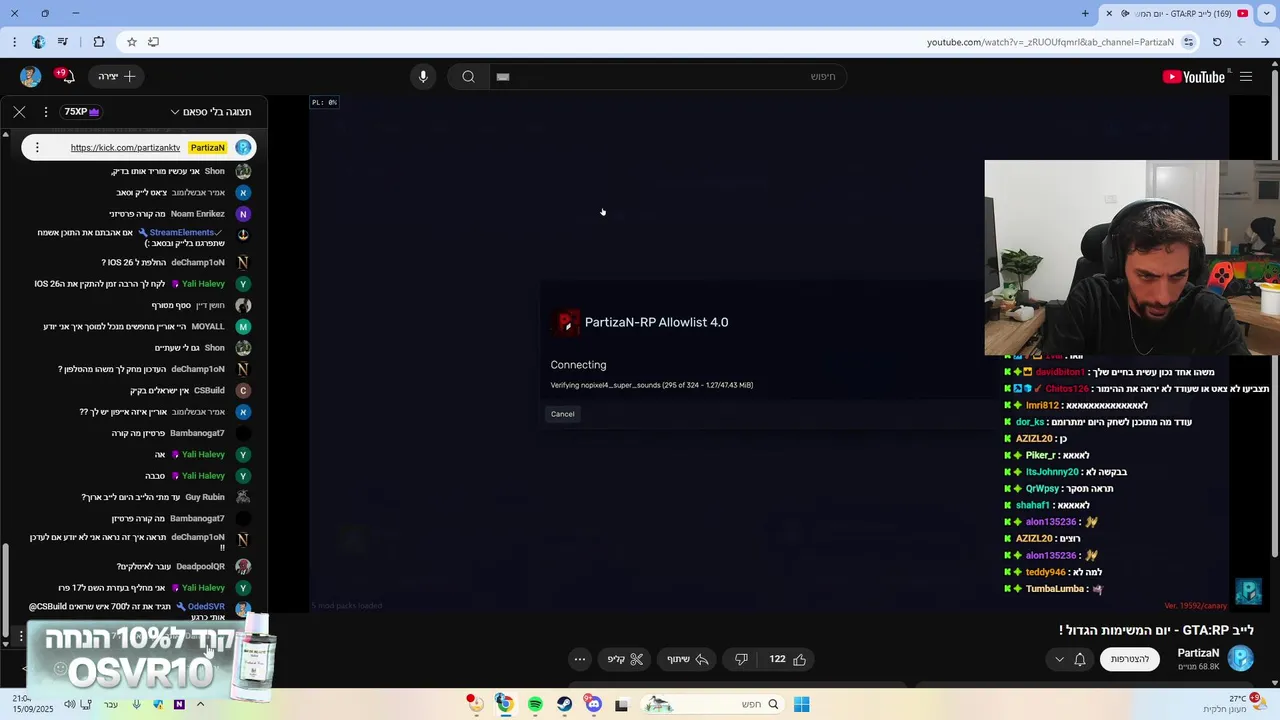Click the address bar URL

click(1050, 42)
